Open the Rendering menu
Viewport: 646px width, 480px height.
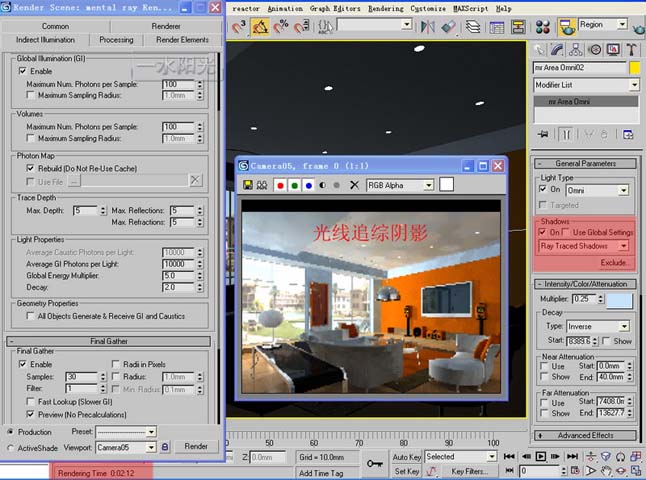386,8
